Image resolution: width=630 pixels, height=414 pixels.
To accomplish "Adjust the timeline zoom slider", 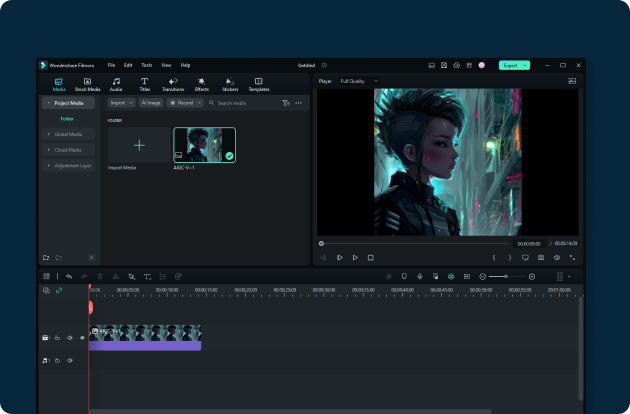I will (506, 277).
